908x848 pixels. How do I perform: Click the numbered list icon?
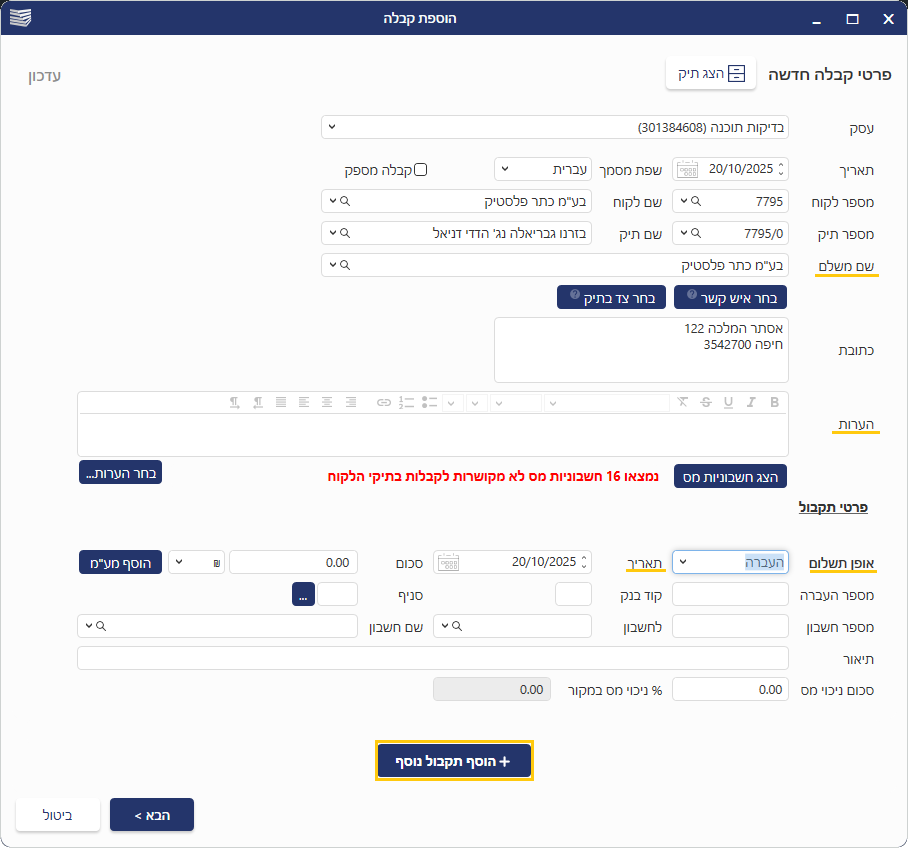[406, 403]
